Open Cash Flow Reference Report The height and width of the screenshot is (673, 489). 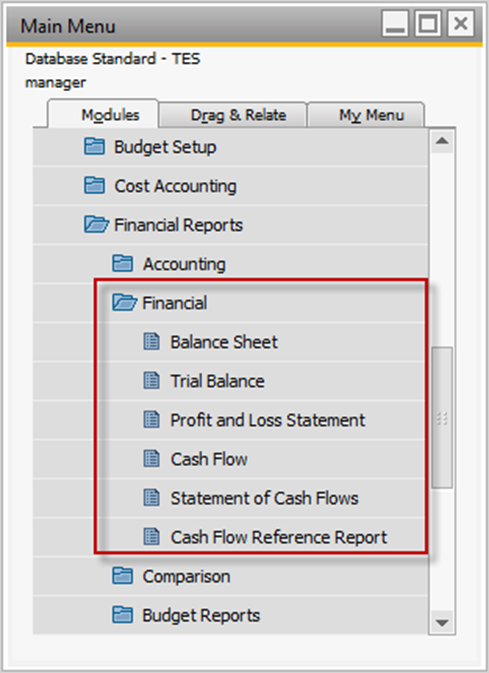tap(279, 537)
